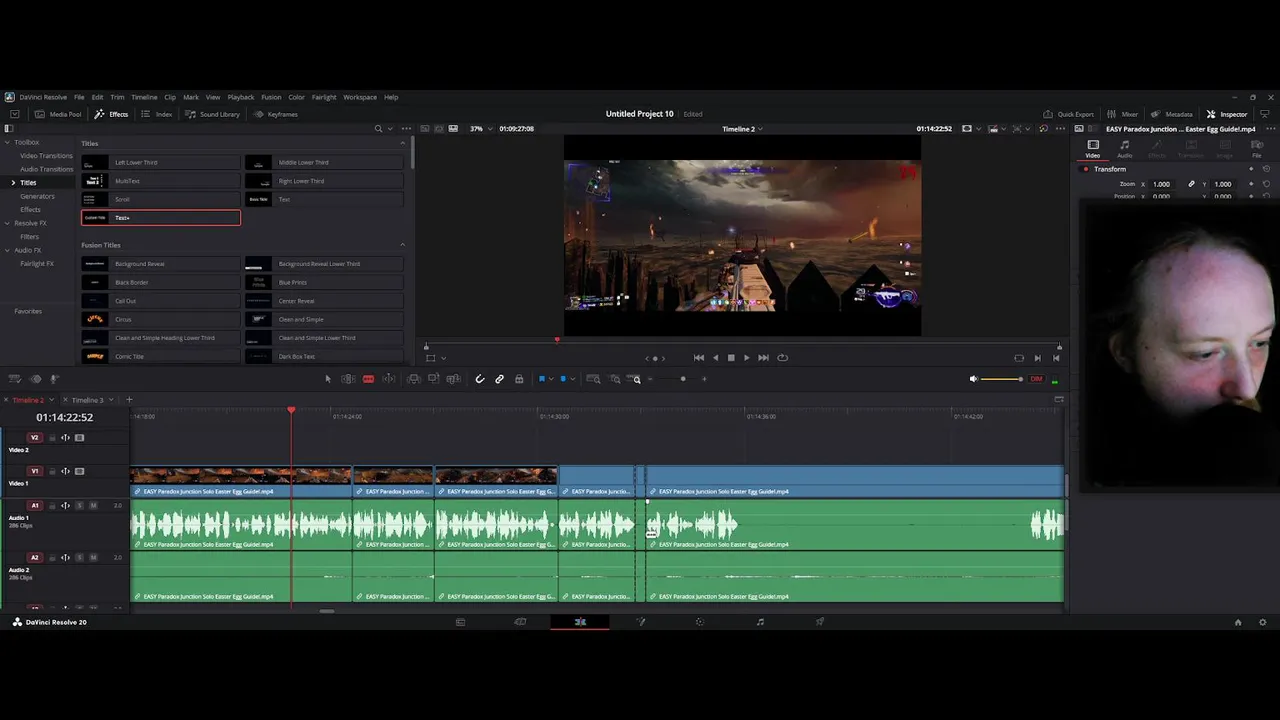Open the Media Pool panel
This screenshot has height=720, width=1280.
58,114
